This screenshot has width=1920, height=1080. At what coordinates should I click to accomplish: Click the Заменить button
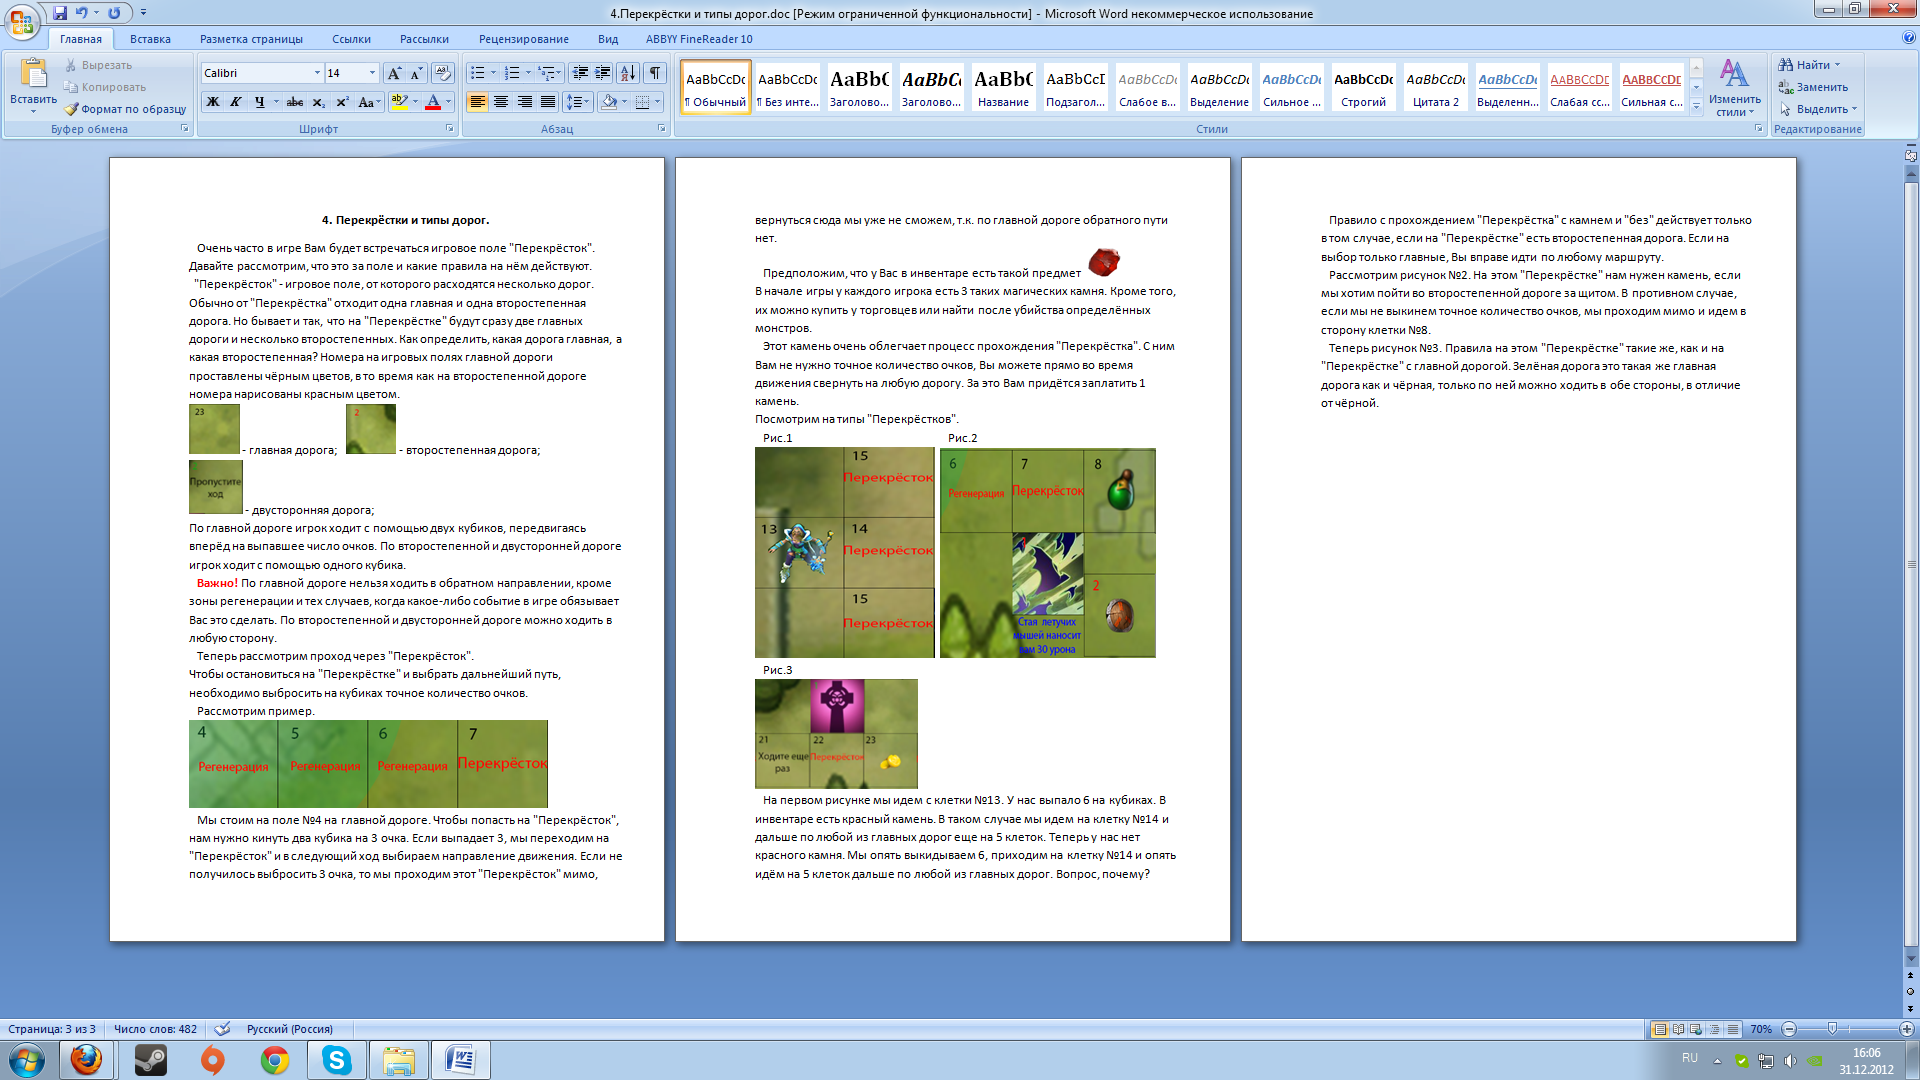click(1821, 87)
